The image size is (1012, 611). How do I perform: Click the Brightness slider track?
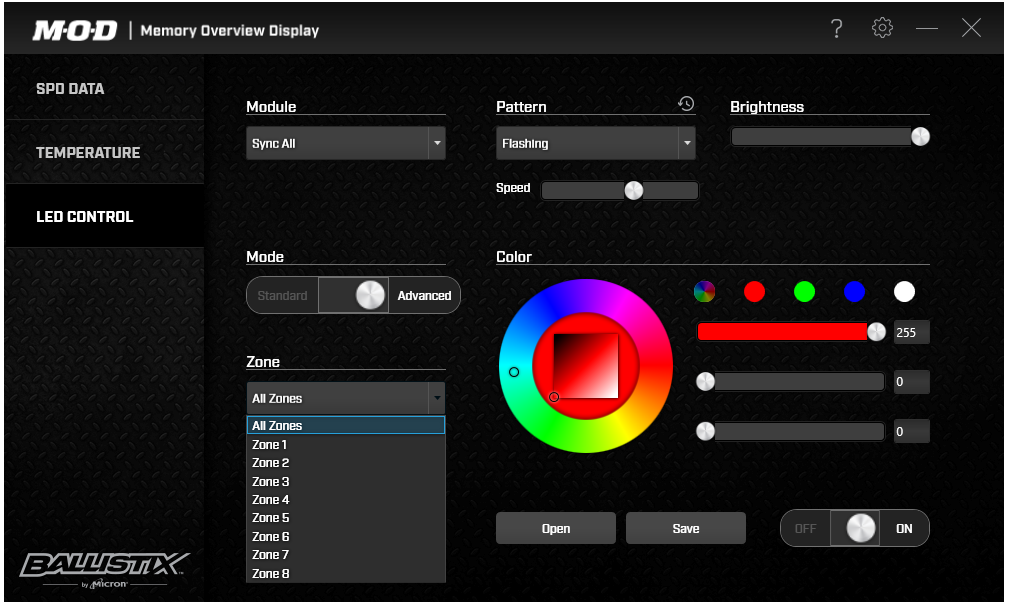click(x=830, y=137)
